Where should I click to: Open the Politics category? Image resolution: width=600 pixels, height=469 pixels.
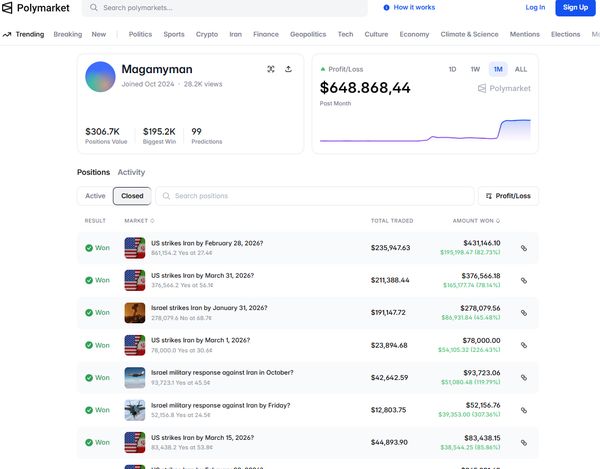click(140, 34)
